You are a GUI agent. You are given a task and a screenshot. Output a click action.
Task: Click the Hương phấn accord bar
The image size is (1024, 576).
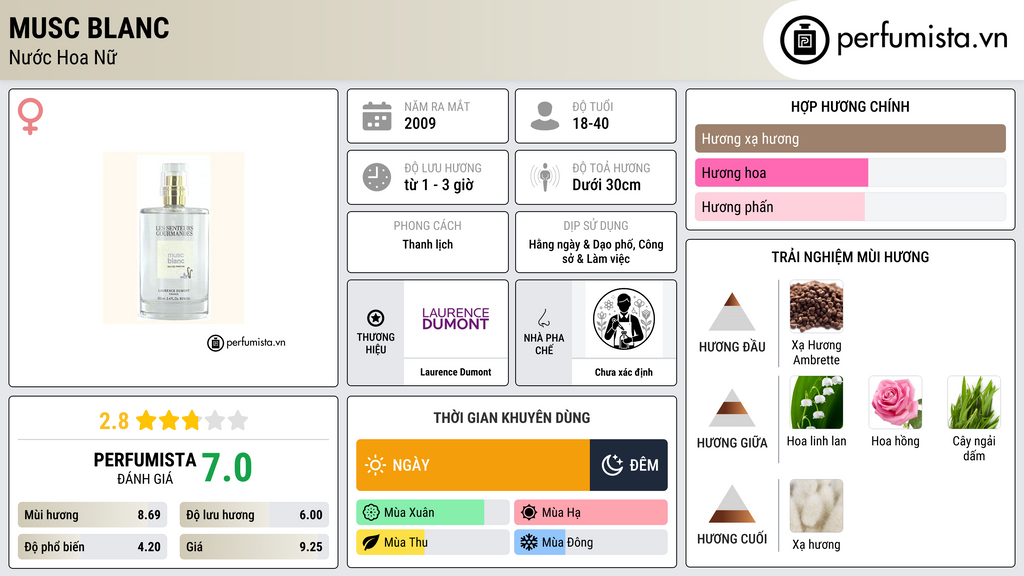pos(850,206)
